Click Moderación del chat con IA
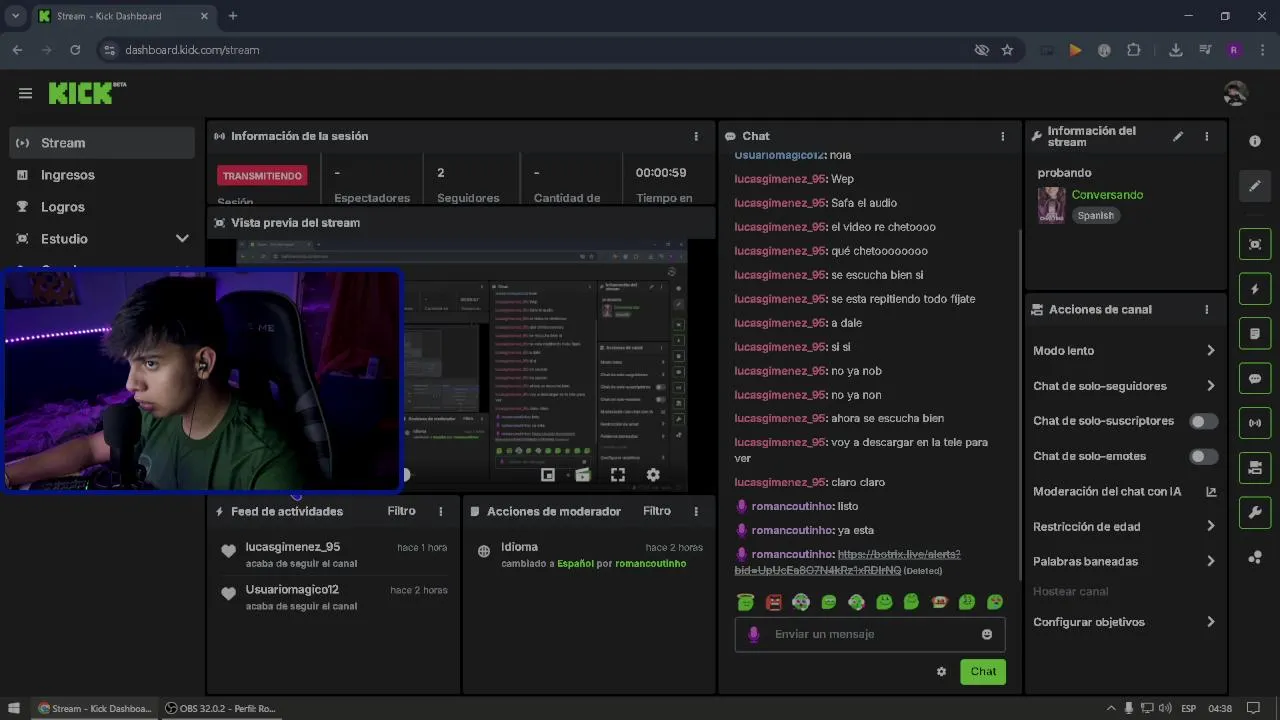The image size is (1280, 720). (x=1107, y=492)
